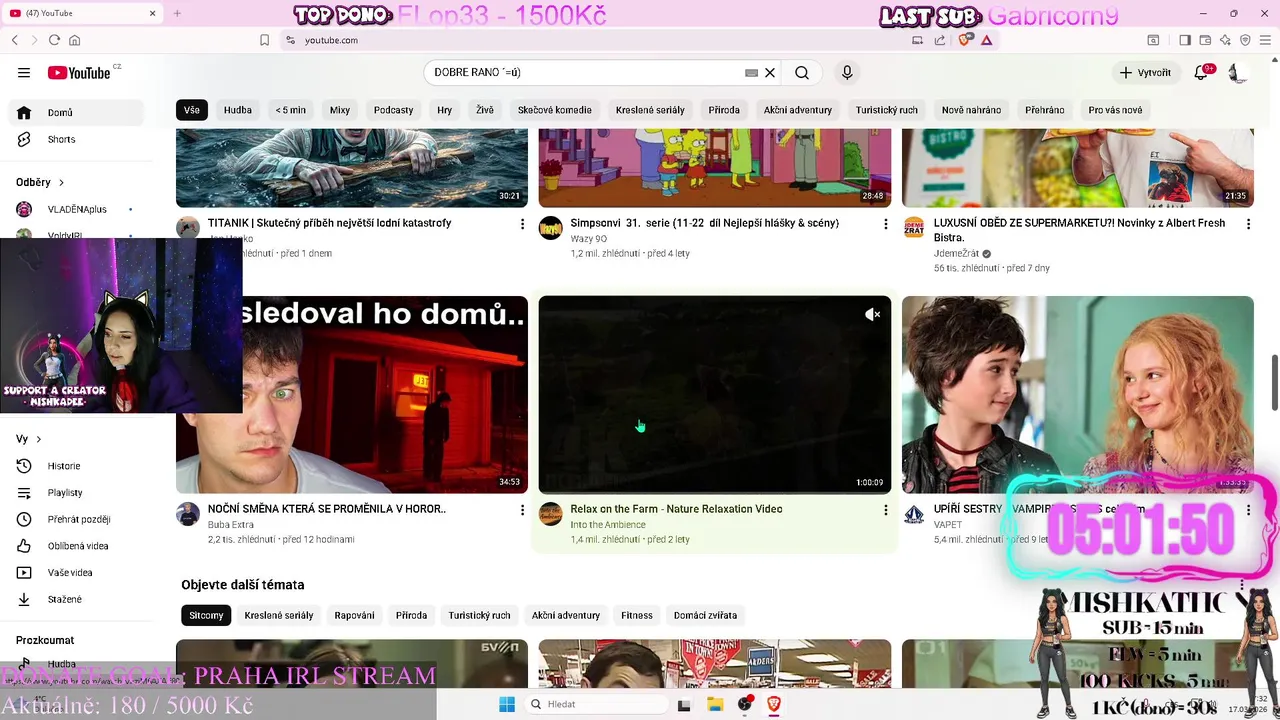Open browser home button
Screen dimensions: 1280x720
point(74,40)
